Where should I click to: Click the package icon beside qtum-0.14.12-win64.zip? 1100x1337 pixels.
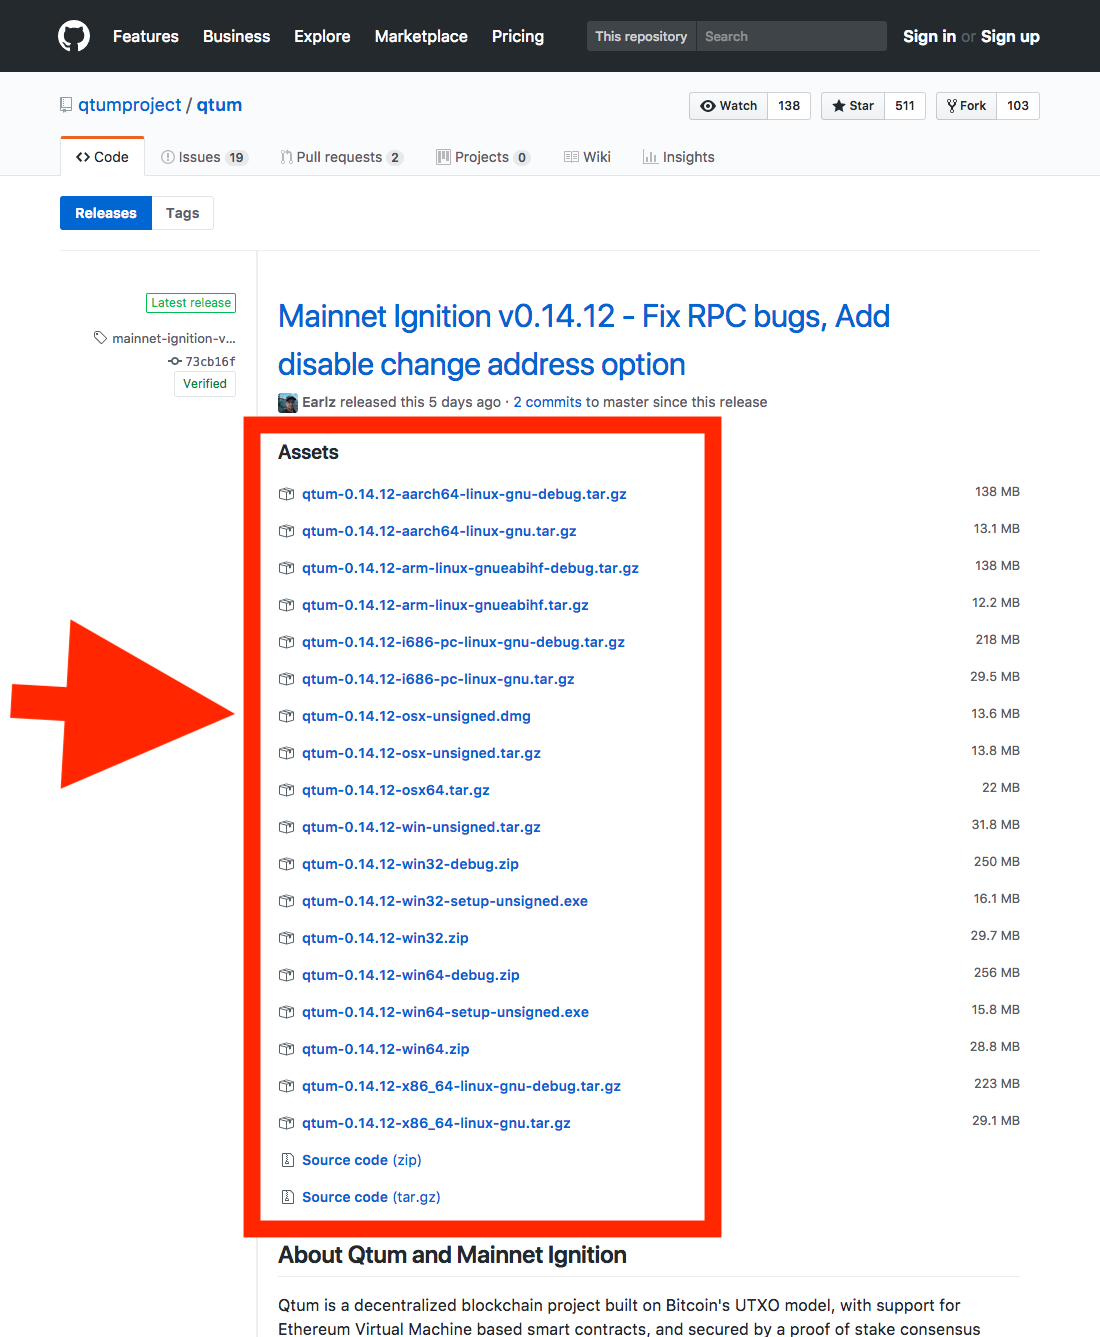pyautogui.click(x=287, y=1049)
